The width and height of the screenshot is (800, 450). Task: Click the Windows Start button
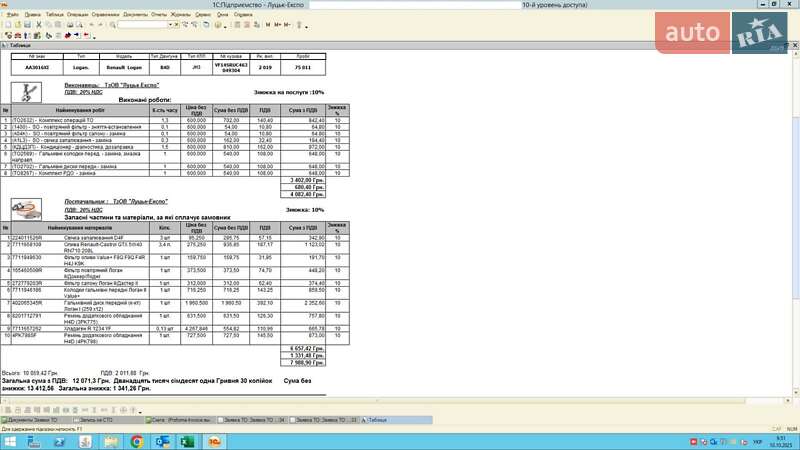pyautogui.click(x=10, y=441)
